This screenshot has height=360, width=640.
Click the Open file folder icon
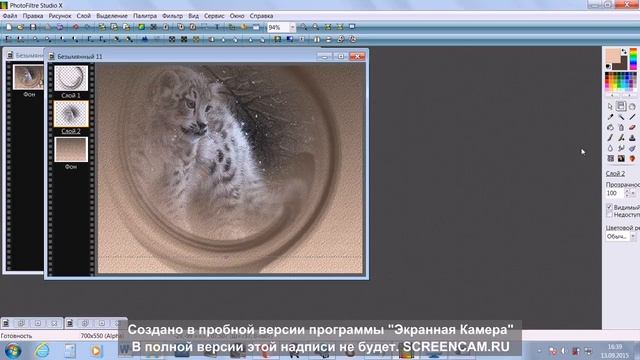pos(20,27)
